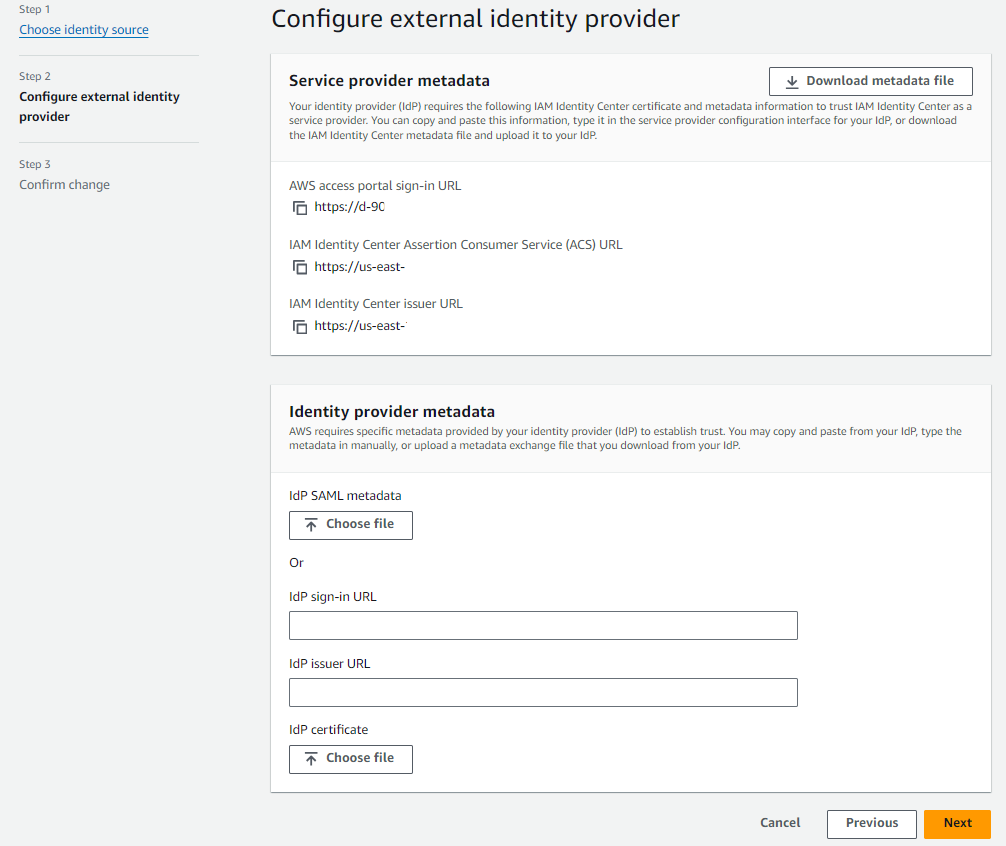Image resolution: width=1006 pixels, height=846 pixels.
Task: Focus the IdP issuer URL field
Action: (x=543, y=692)
